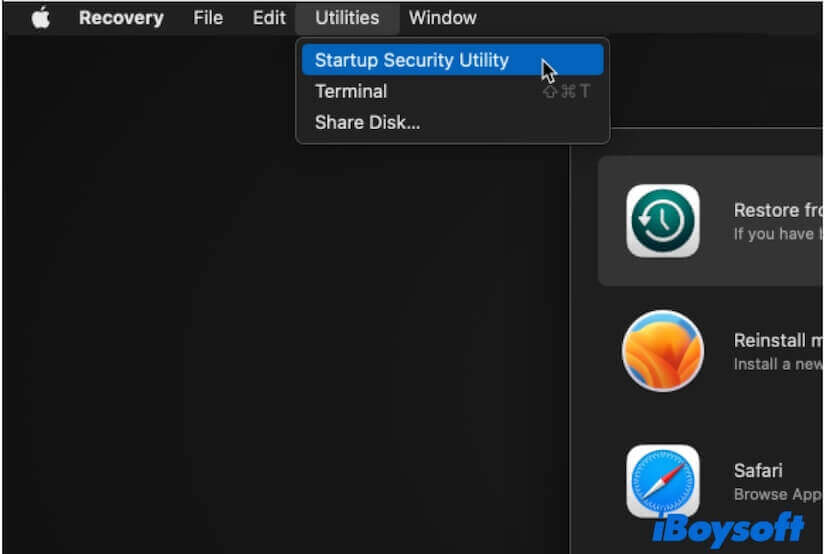Select Terminal in the Utilities dropdown
This screenshot has width=825, height=554.
(351, 91)
